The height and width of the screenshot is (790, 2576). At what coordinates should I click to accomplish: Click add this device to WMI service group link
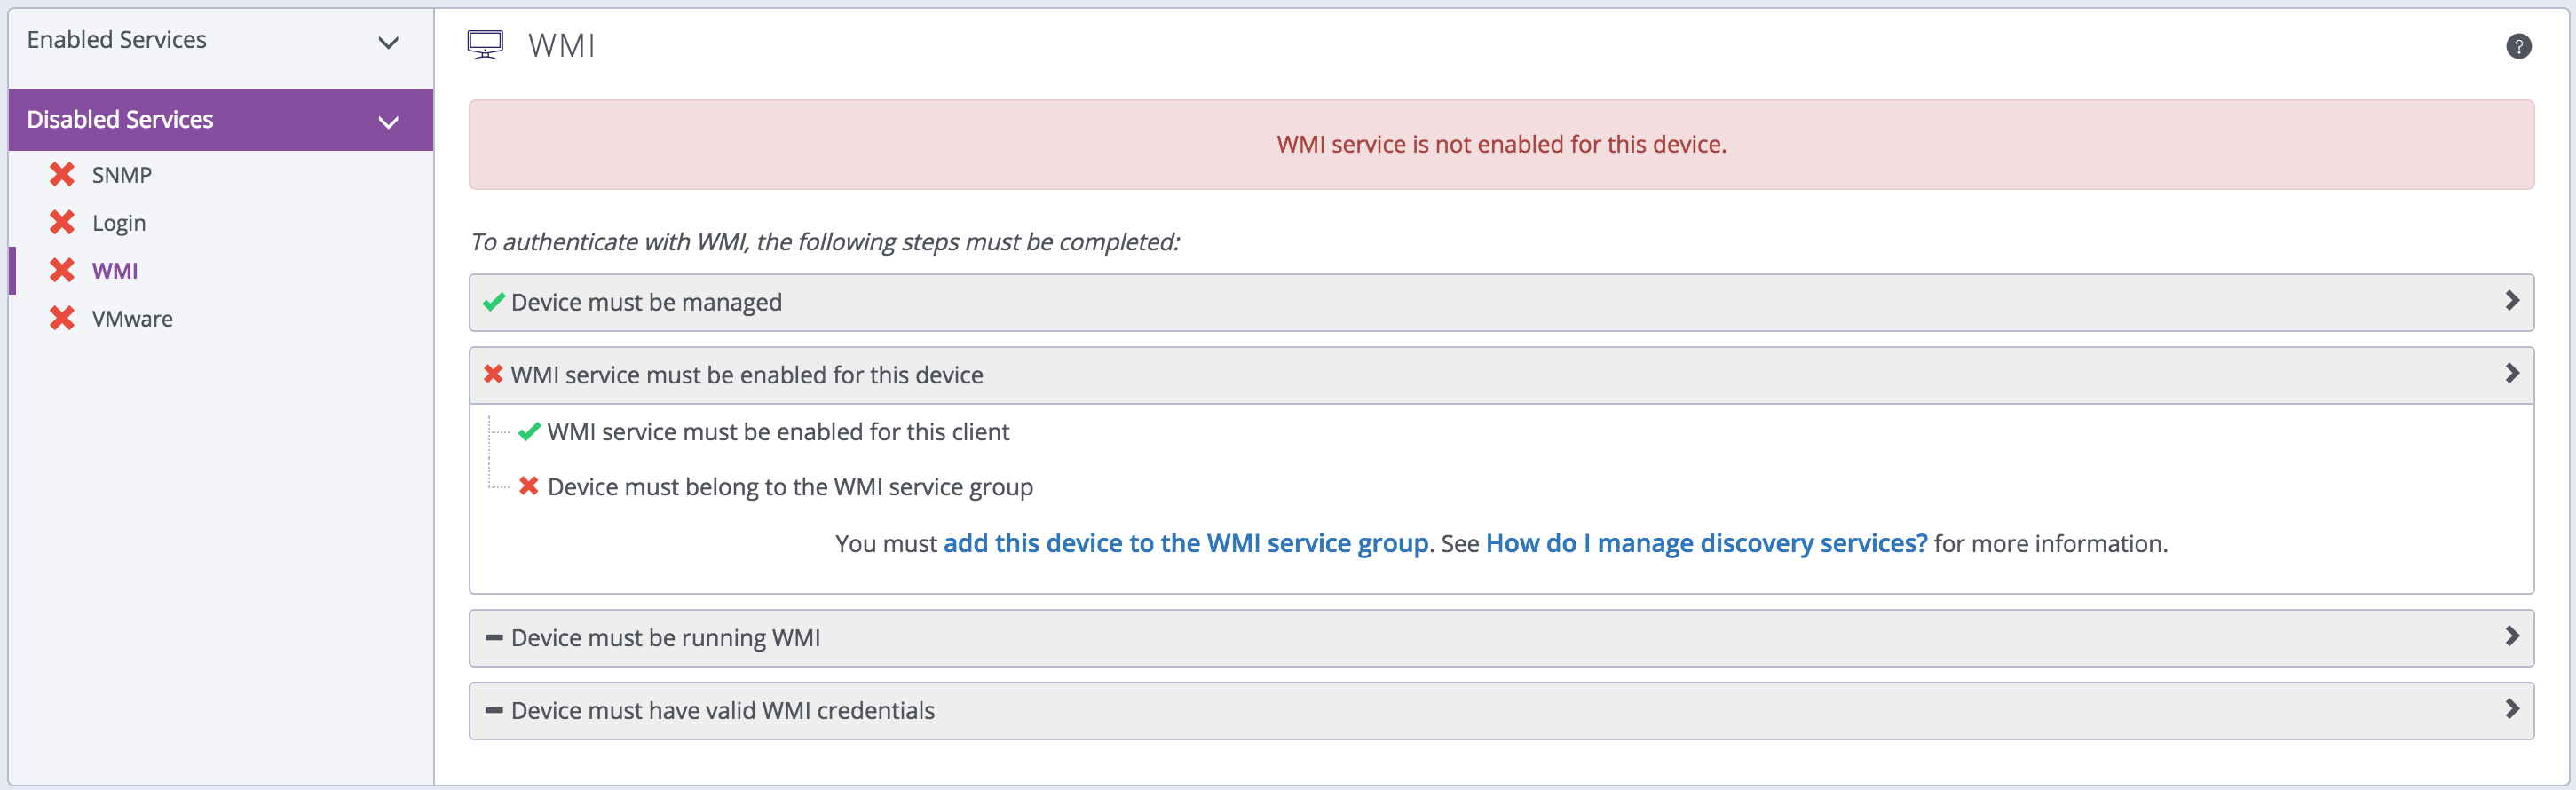(1185, 543)
